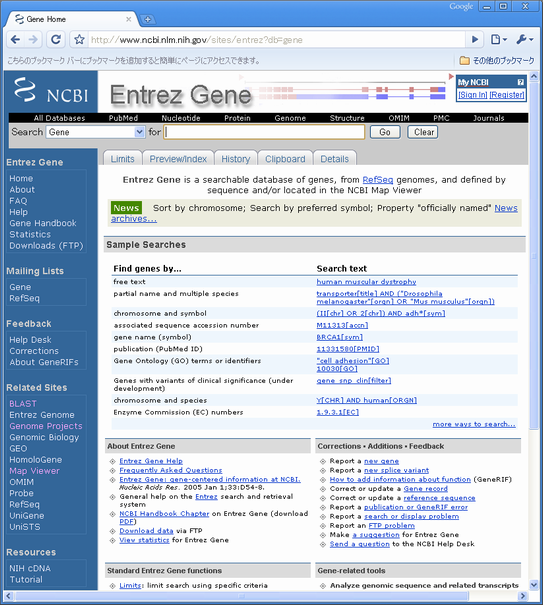This screenshot has height=605, width=543.
Task: Open About GeneRIFs in sidebar
Action: 44,362
